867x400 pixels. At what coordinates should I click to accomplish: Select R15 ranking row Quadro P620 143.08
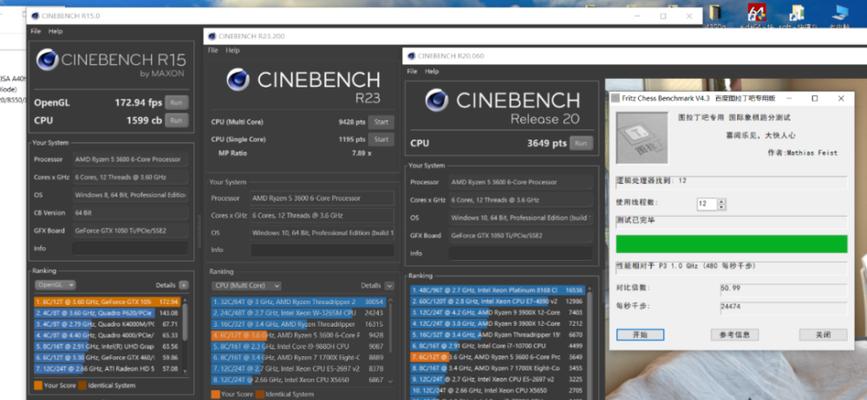(x=107, y=313)
